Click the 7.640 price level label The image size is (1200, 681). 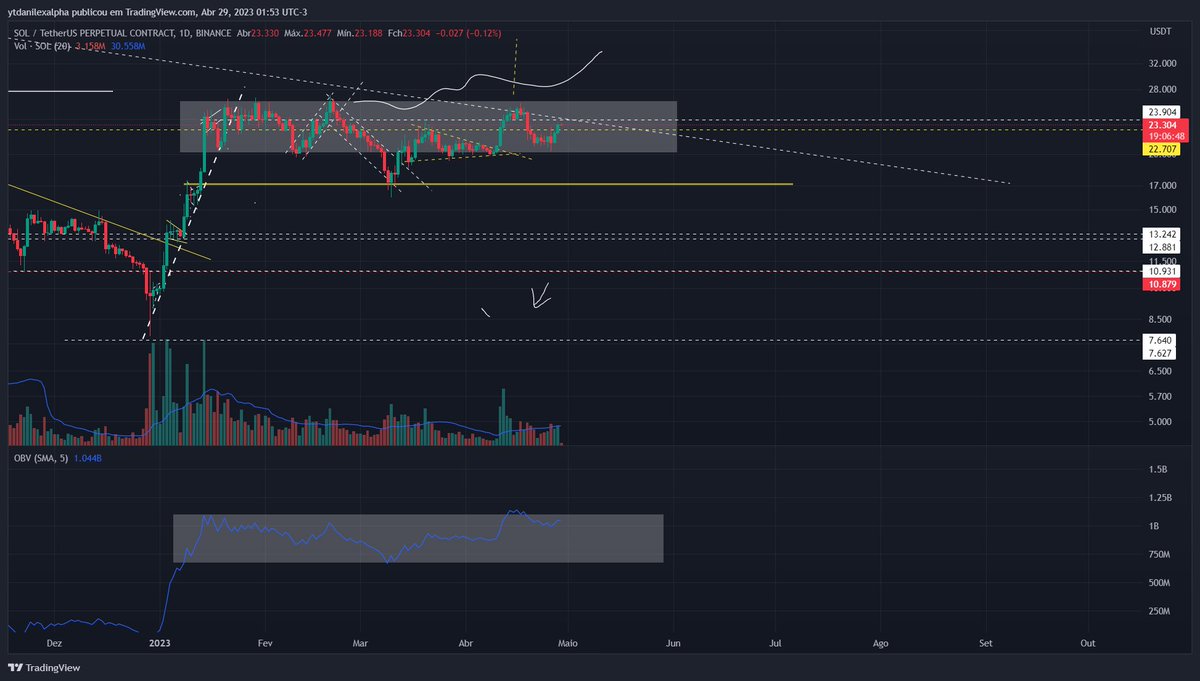1160,341
